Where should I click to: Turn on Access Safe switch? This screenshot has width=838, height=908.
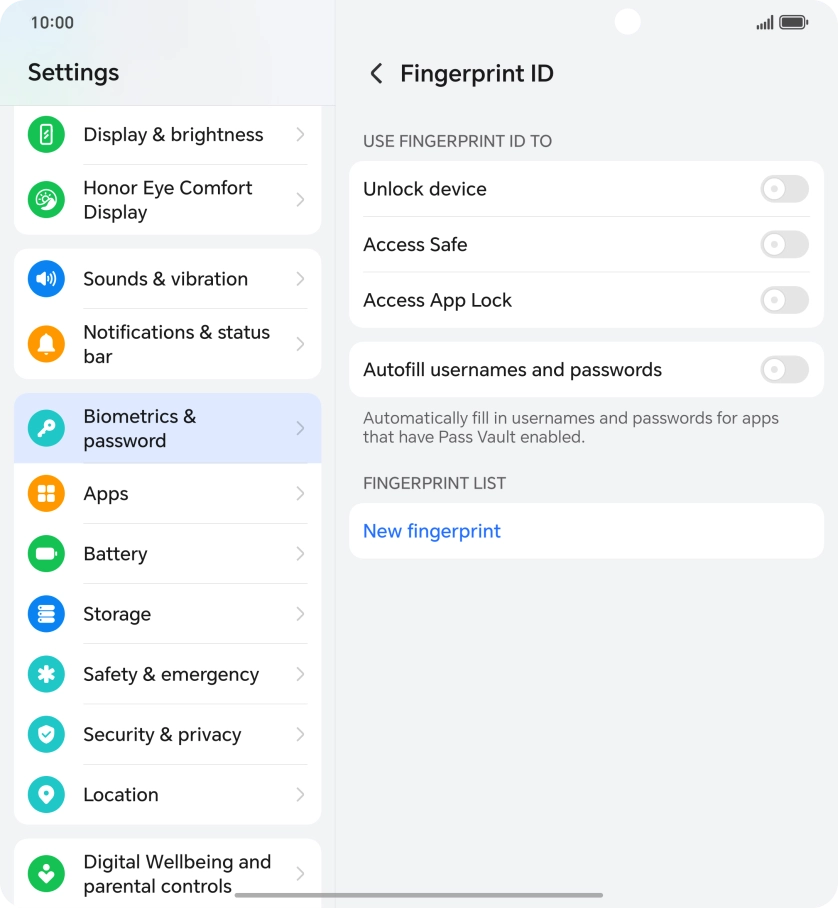pyautogui.click(x=784, y=244)
